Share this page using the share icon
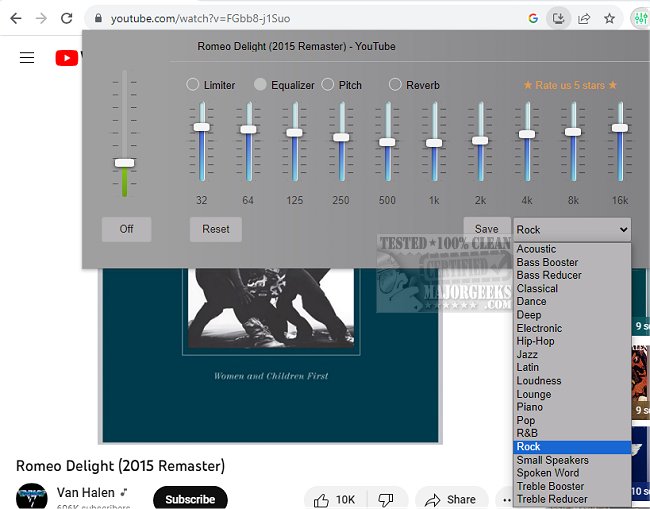 point(584,18)
